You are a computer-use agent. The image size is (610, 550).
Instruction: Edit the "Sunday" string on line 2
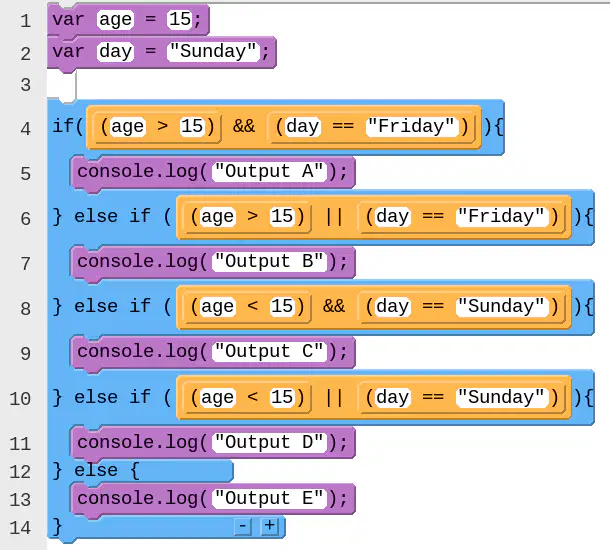(213, 52)
